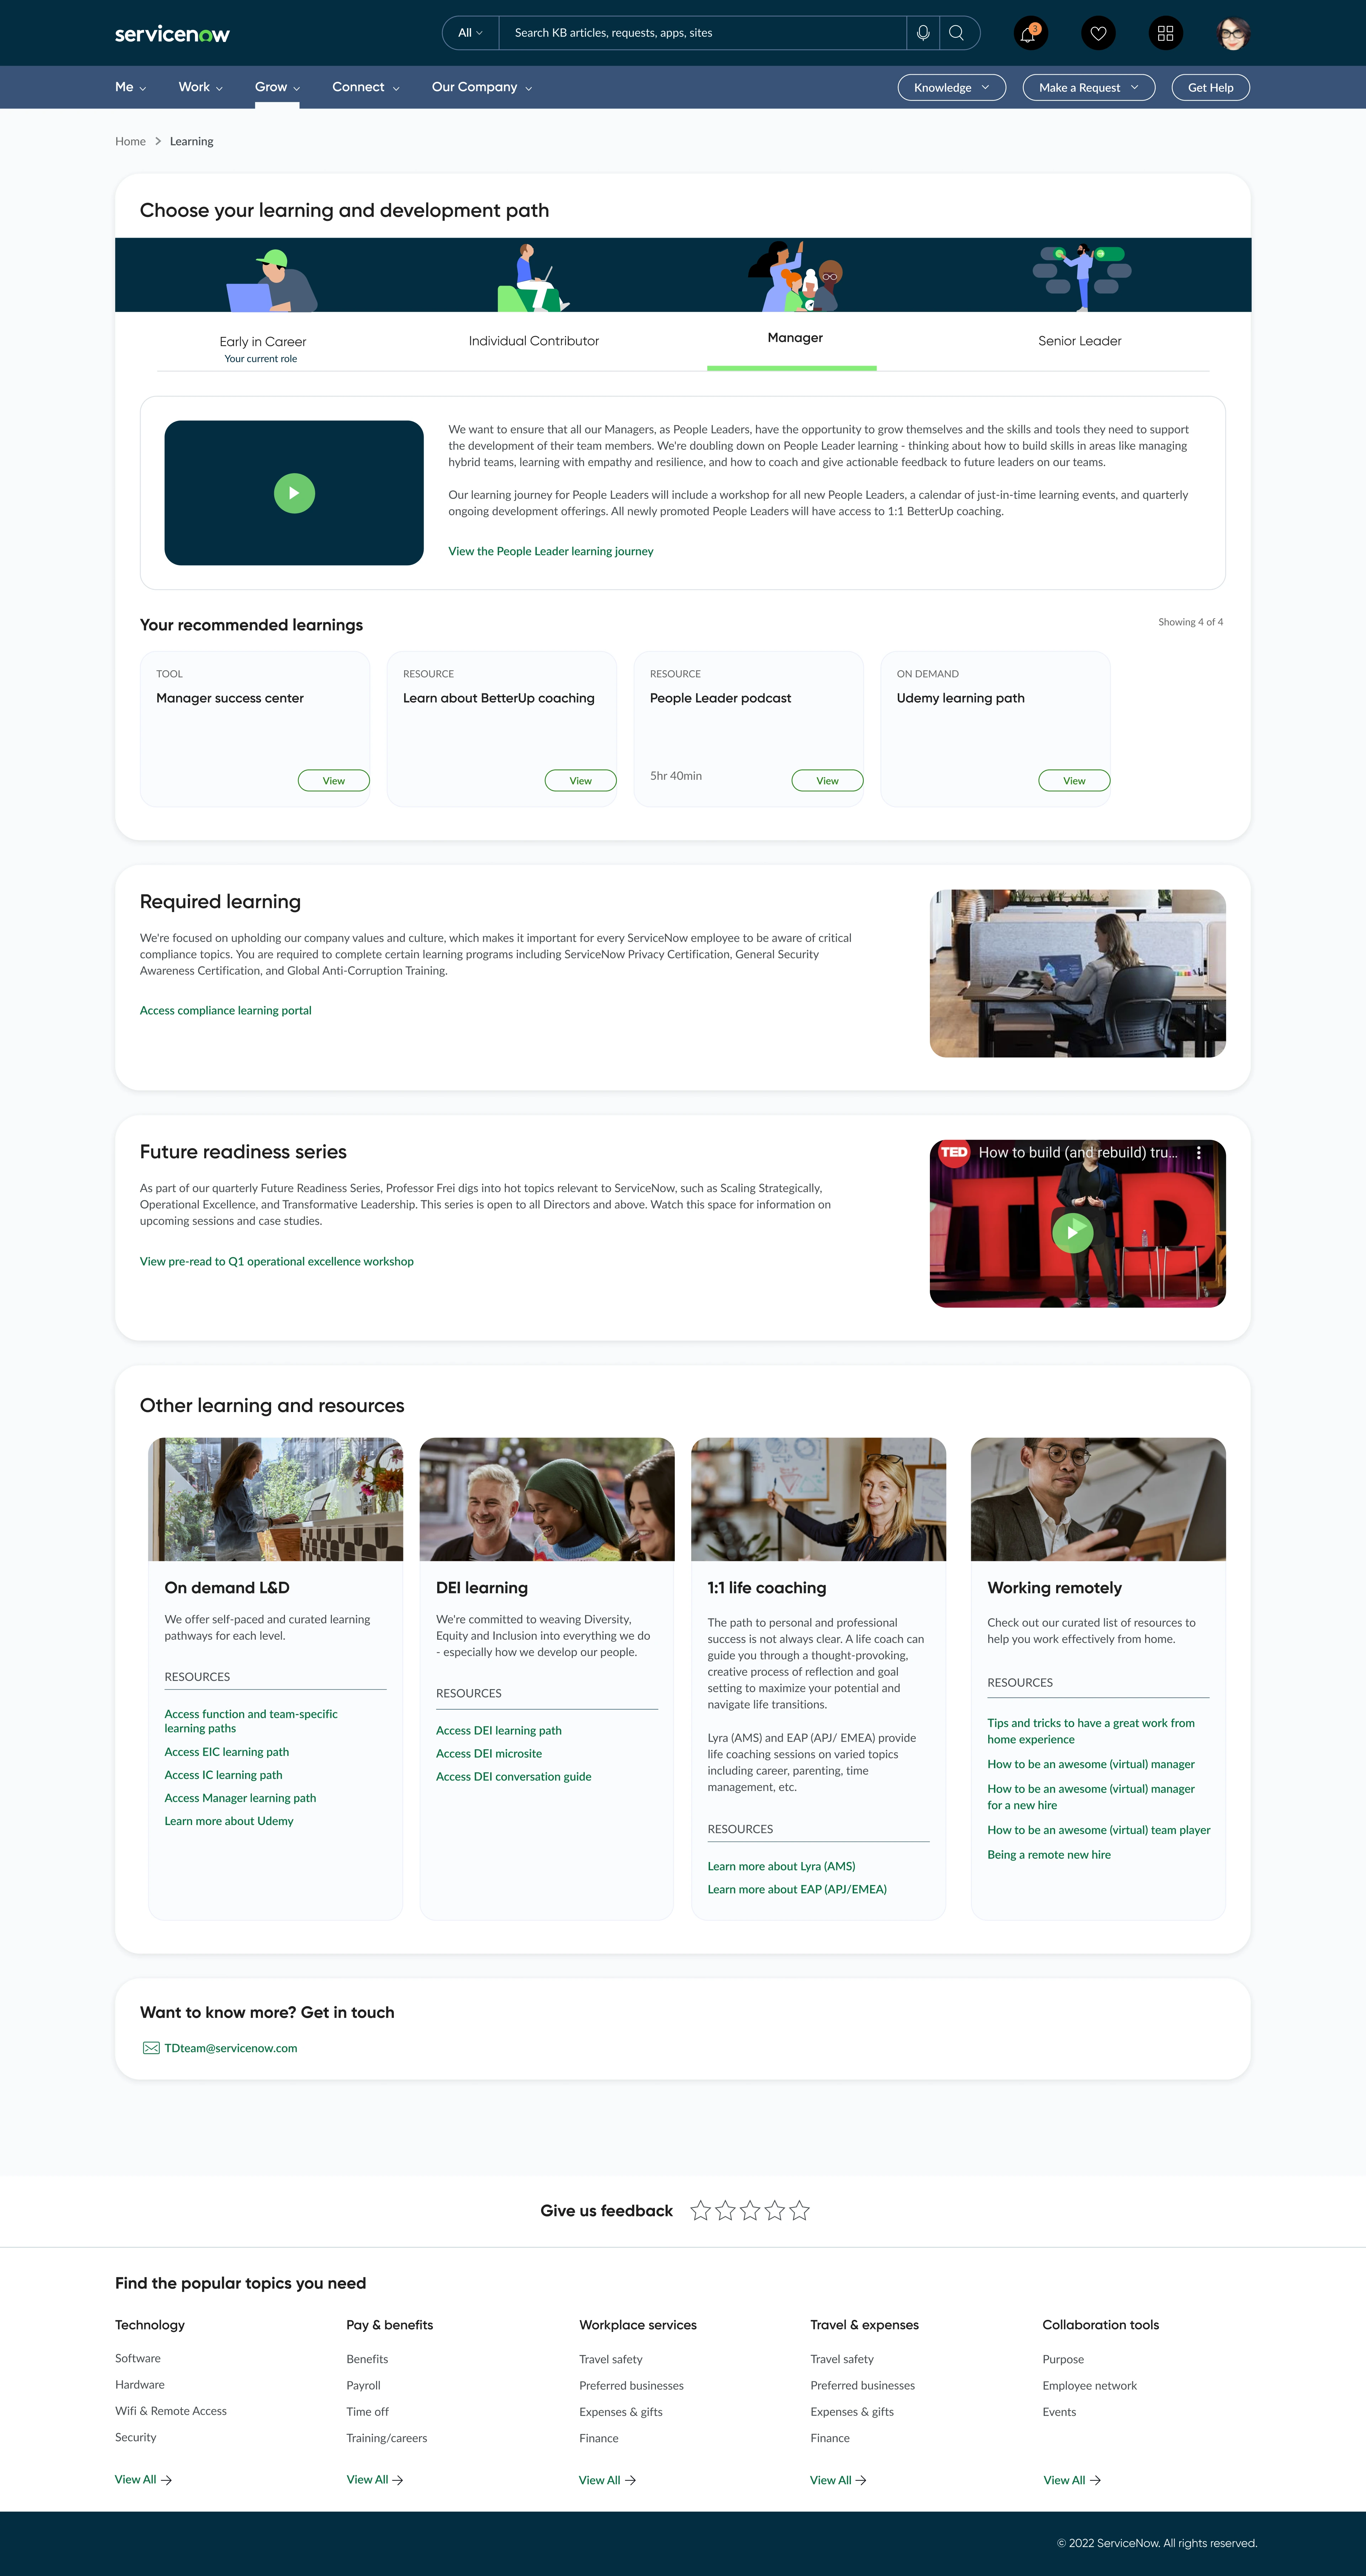Expand the Our Company menu
This screenshot has width=1366, height=2576.
click(x=482, y=87)
